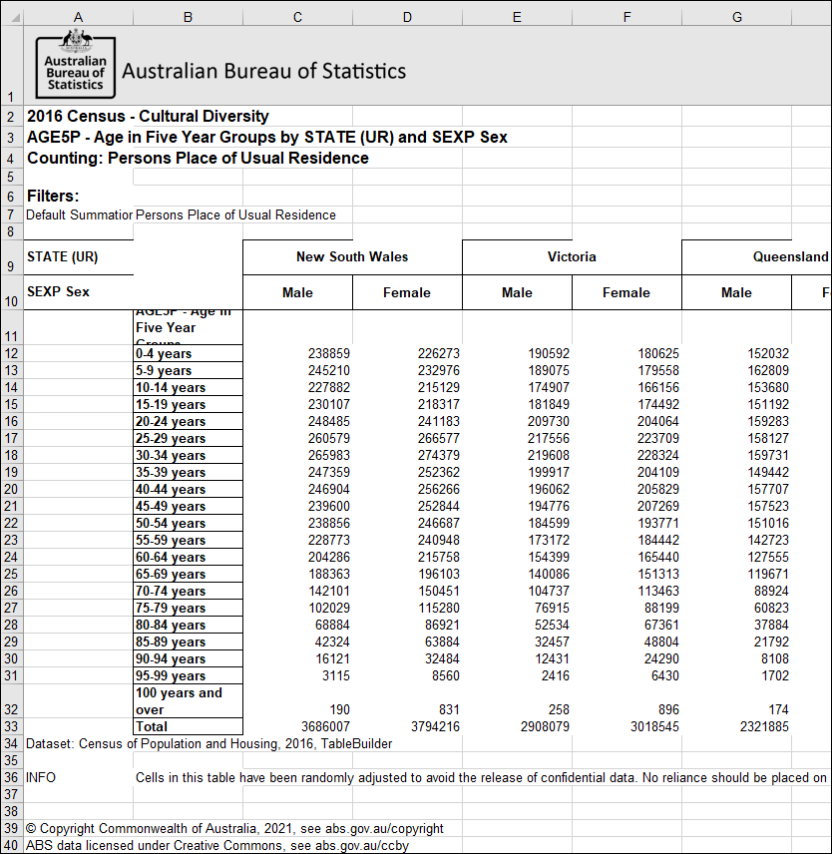Click the 'Victoria' header cell
Image resolution: width=832 pixels, height=854 pixels.
click(x=572, y=257)
